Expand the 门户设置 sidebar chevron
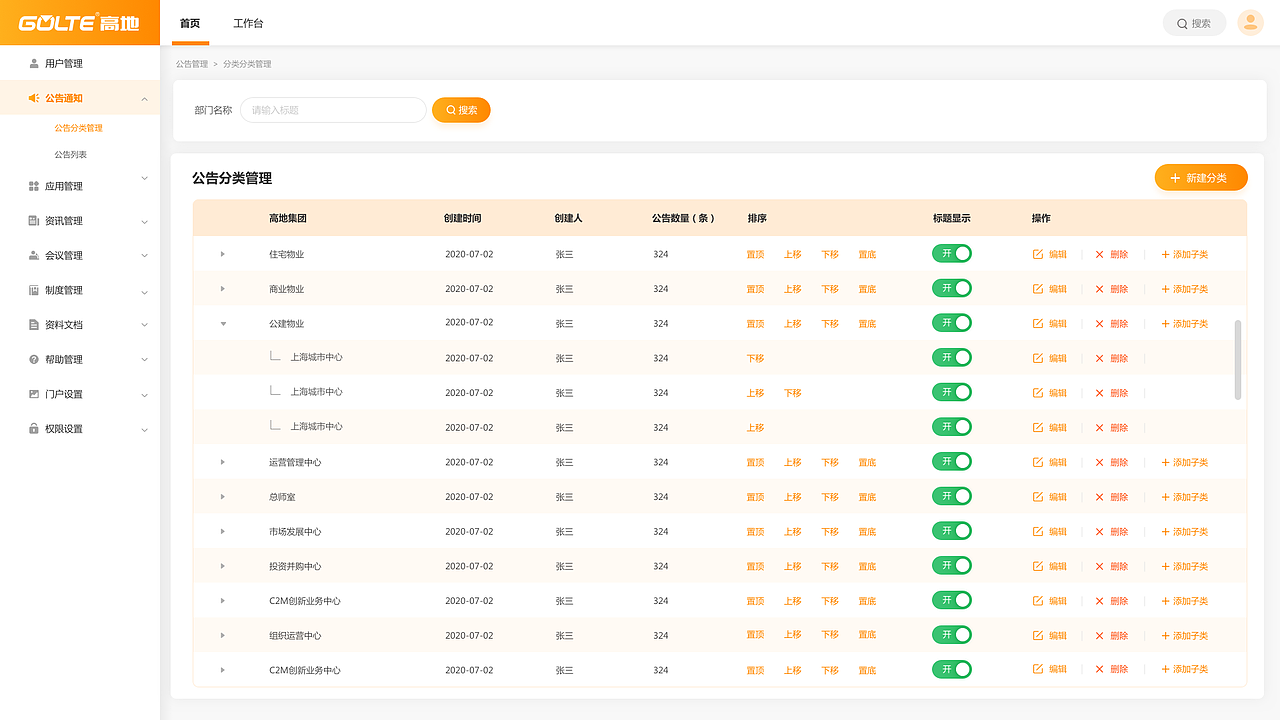1280x720 pixels. point(145,394)
